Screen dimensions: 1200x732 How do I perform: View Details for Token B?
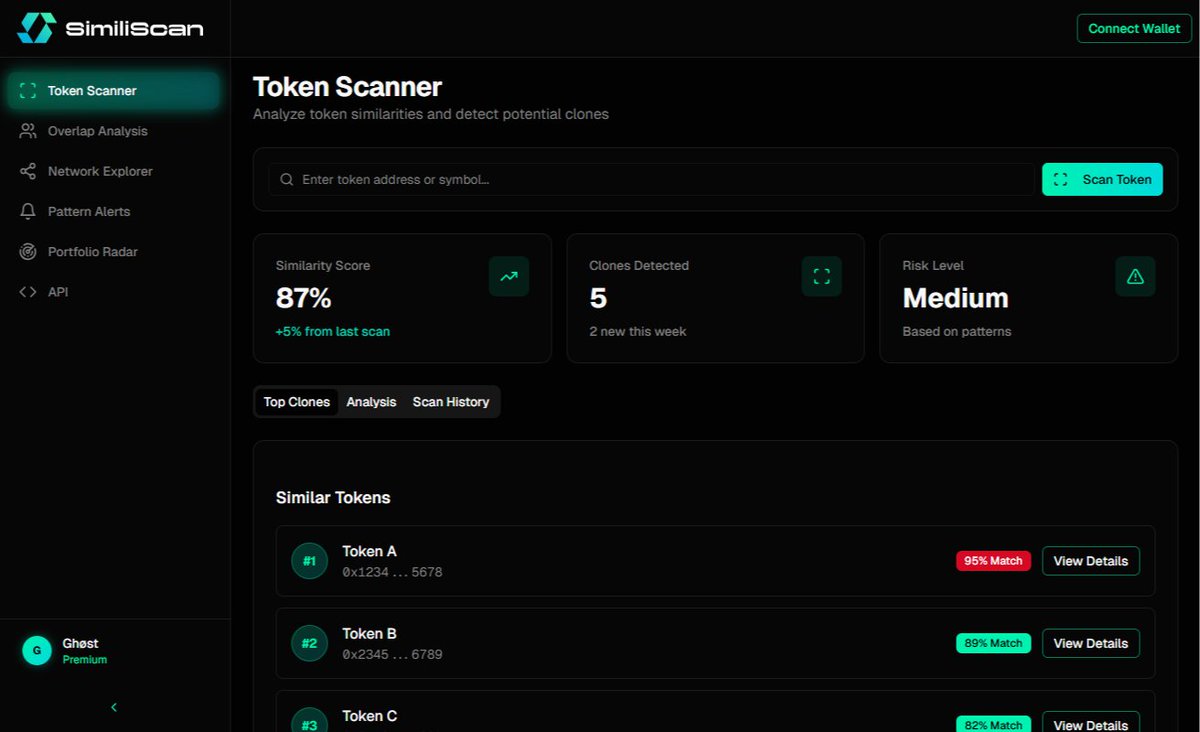click(x=1090, y=643)
